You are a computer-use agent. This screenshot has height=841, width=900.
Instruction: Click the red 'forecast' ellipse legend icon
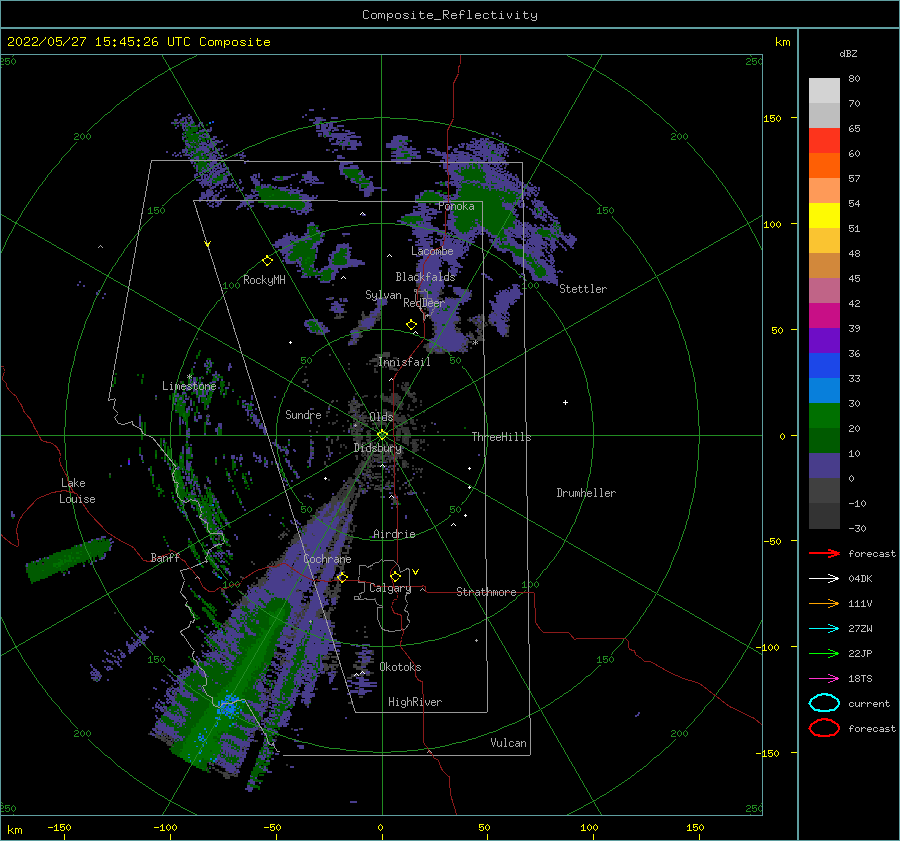824,728
